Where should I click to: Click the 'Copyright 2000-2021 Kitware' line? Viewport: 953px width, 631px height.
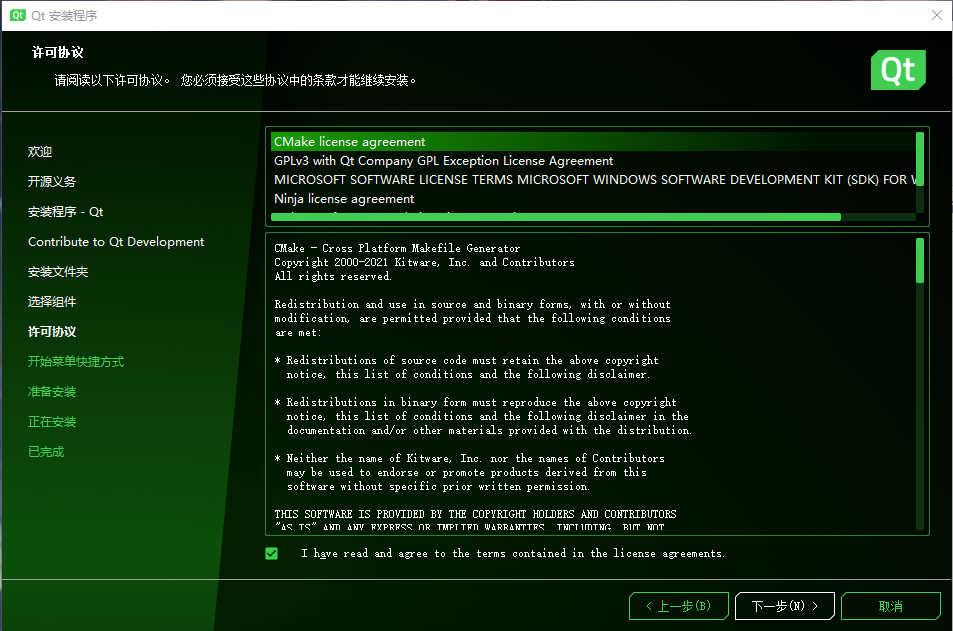(424, 262)
